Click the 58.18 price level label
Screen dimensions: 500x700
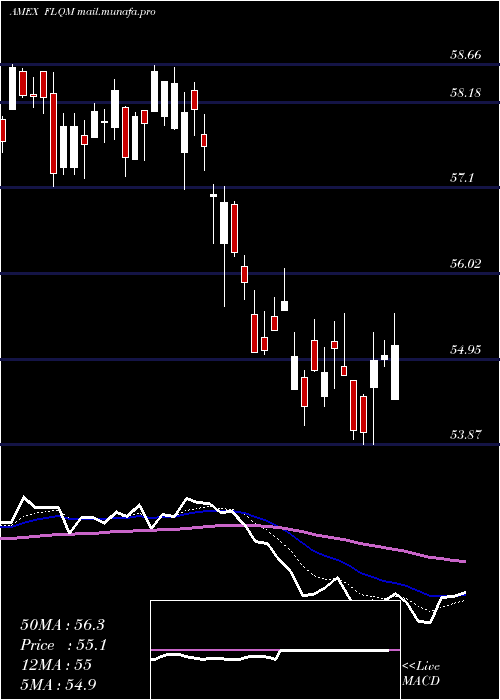[465, 93]
